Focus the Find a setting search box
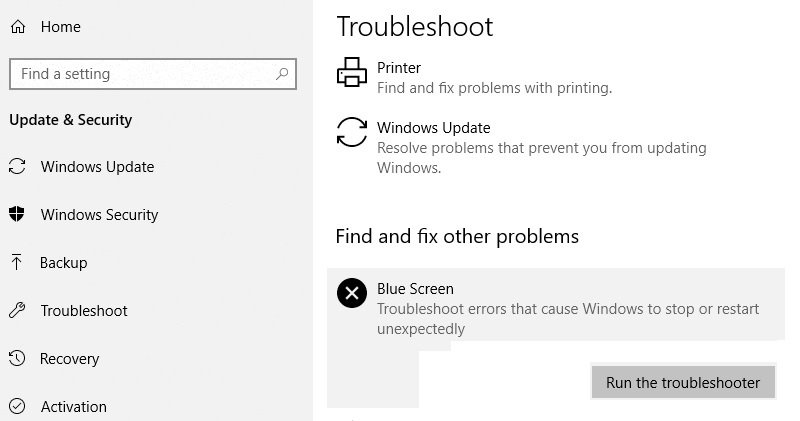Viewport: 800px width, 421px height. coord(153,74)
